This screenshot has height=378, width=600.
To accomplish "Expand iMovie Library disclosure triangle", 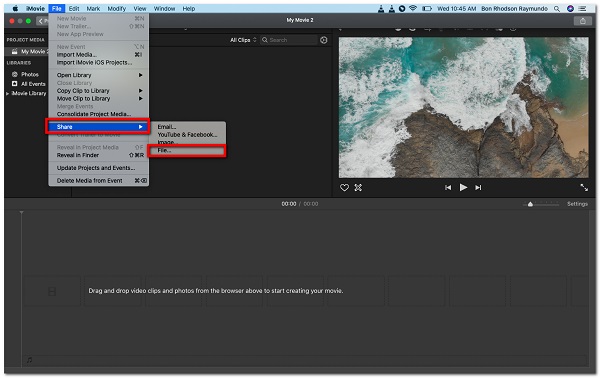I will point(8,93).
